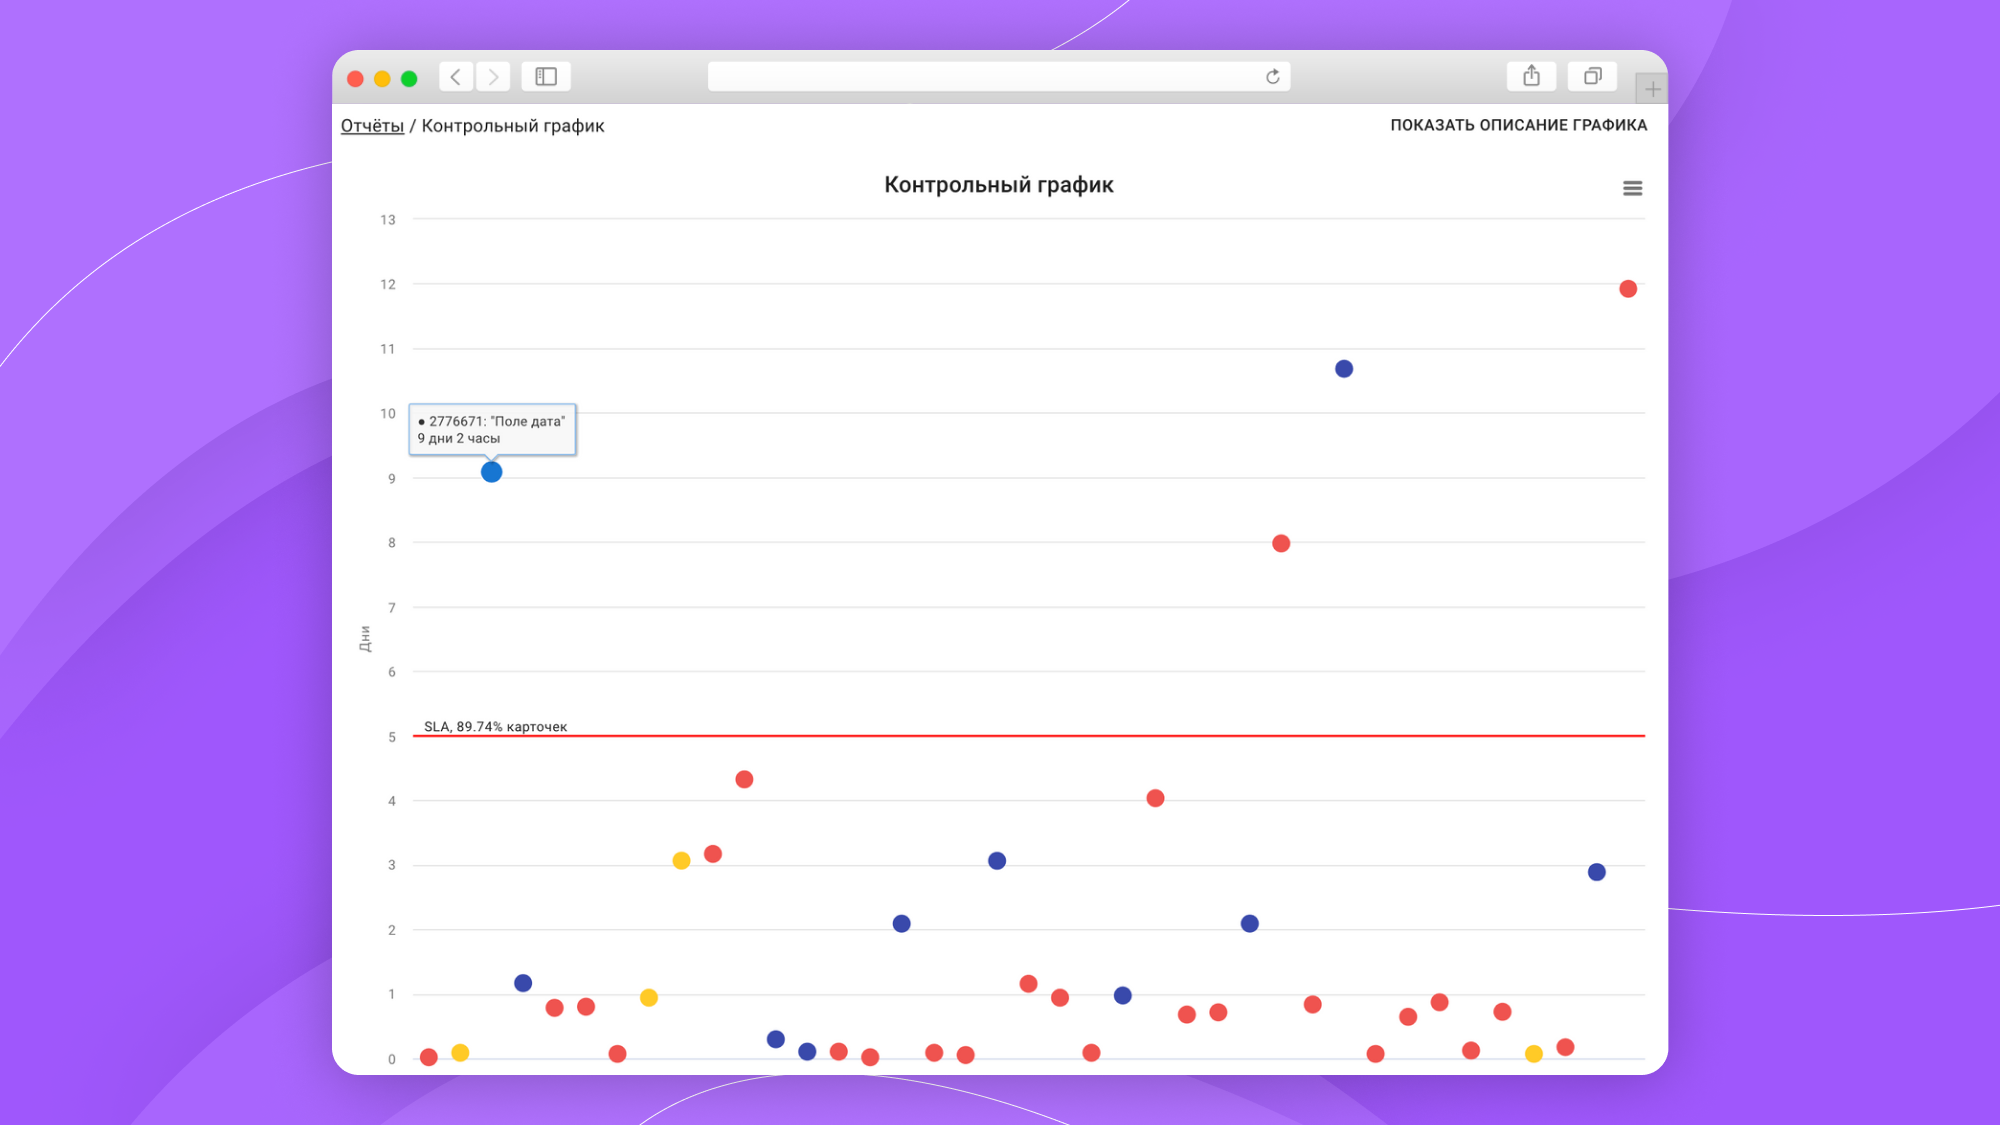Click Контрольный график breadcrumb text
This screenshot has height=1125, width=2000.
[513, 126]
